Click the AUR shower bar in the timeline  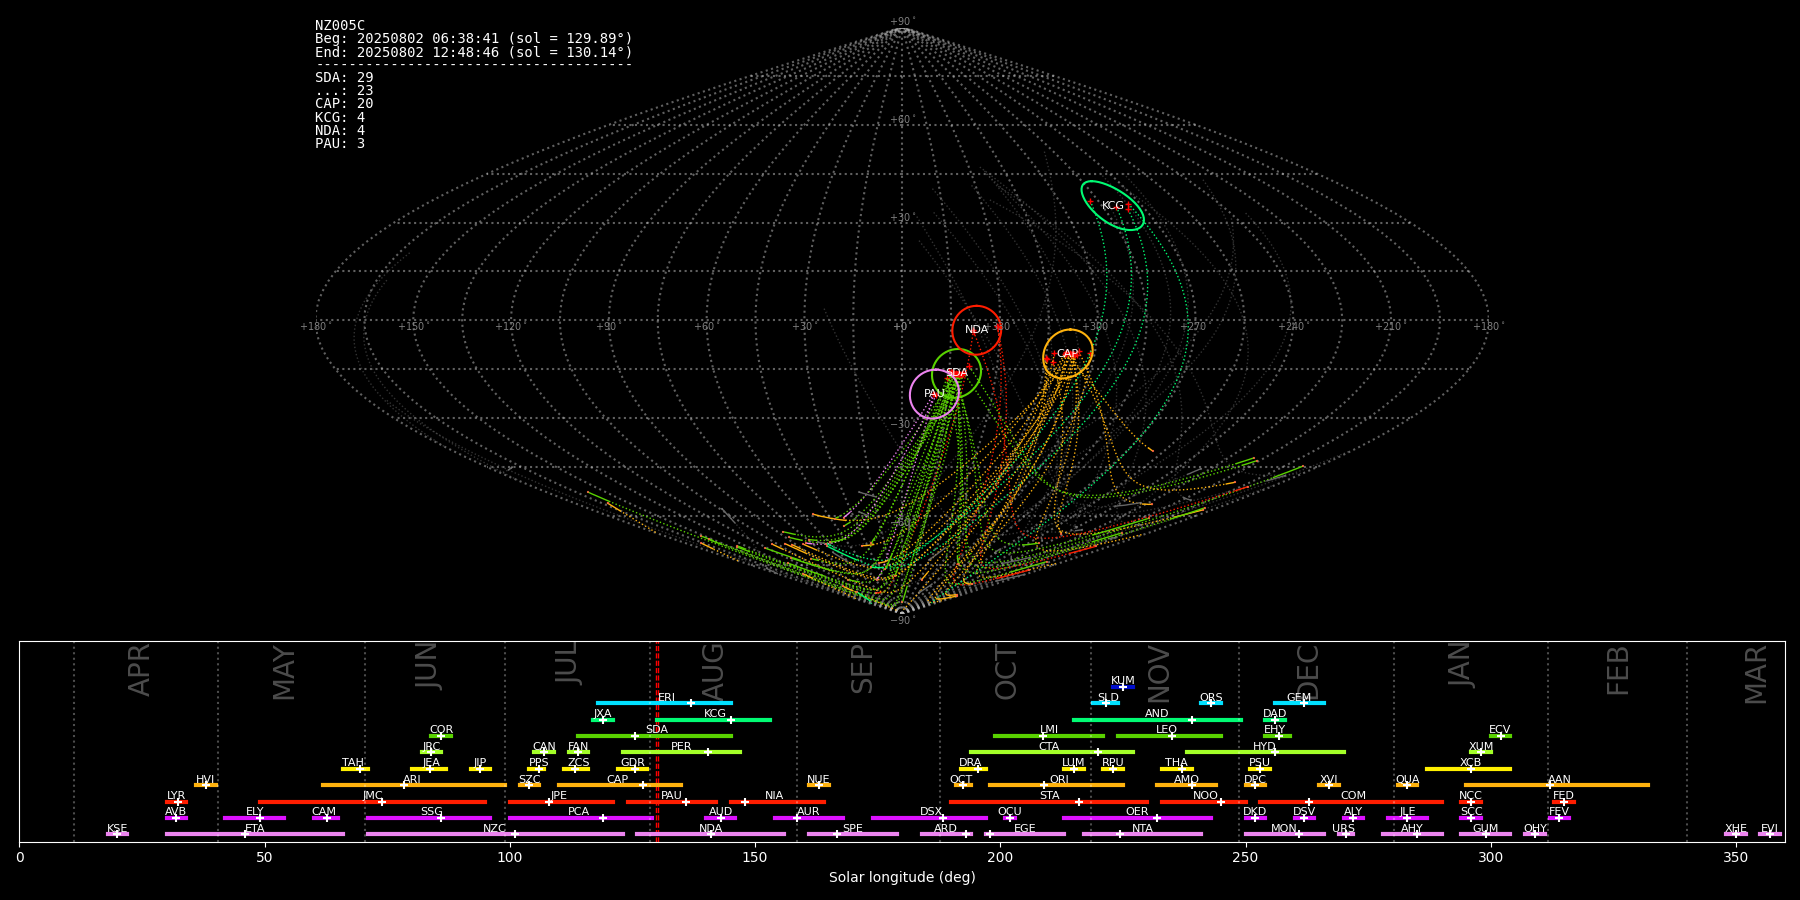click(x=808, y=818)
